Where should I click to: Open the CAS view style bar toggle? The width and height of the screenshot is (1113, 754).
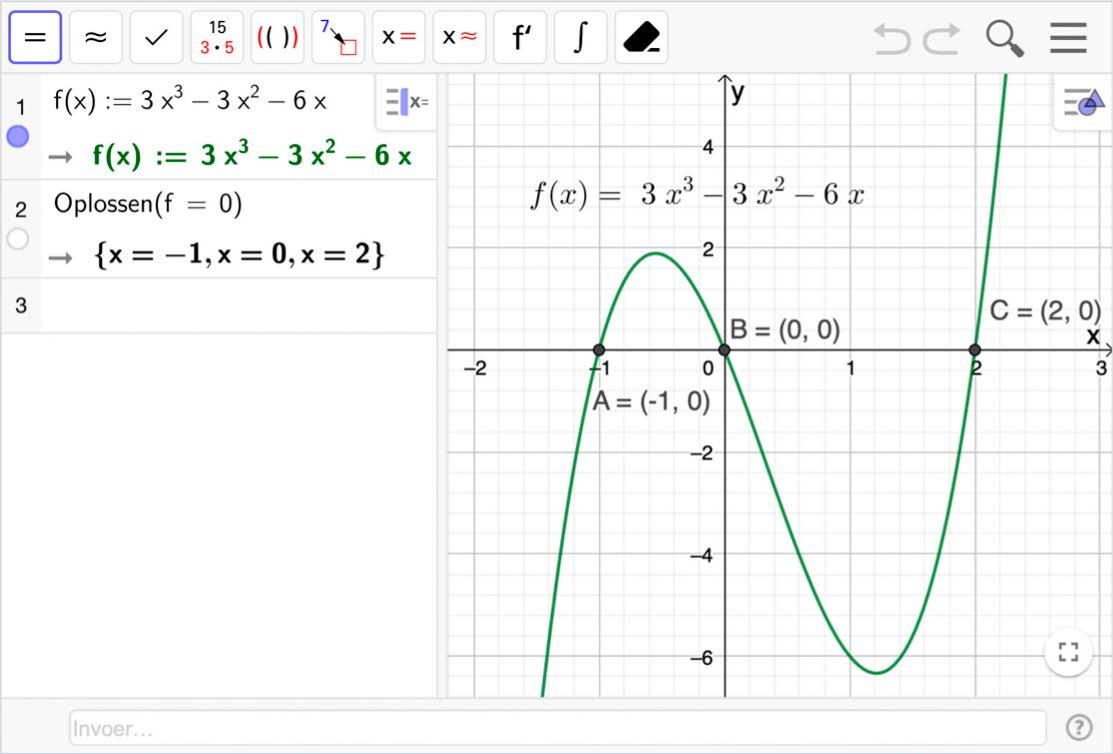407,102
